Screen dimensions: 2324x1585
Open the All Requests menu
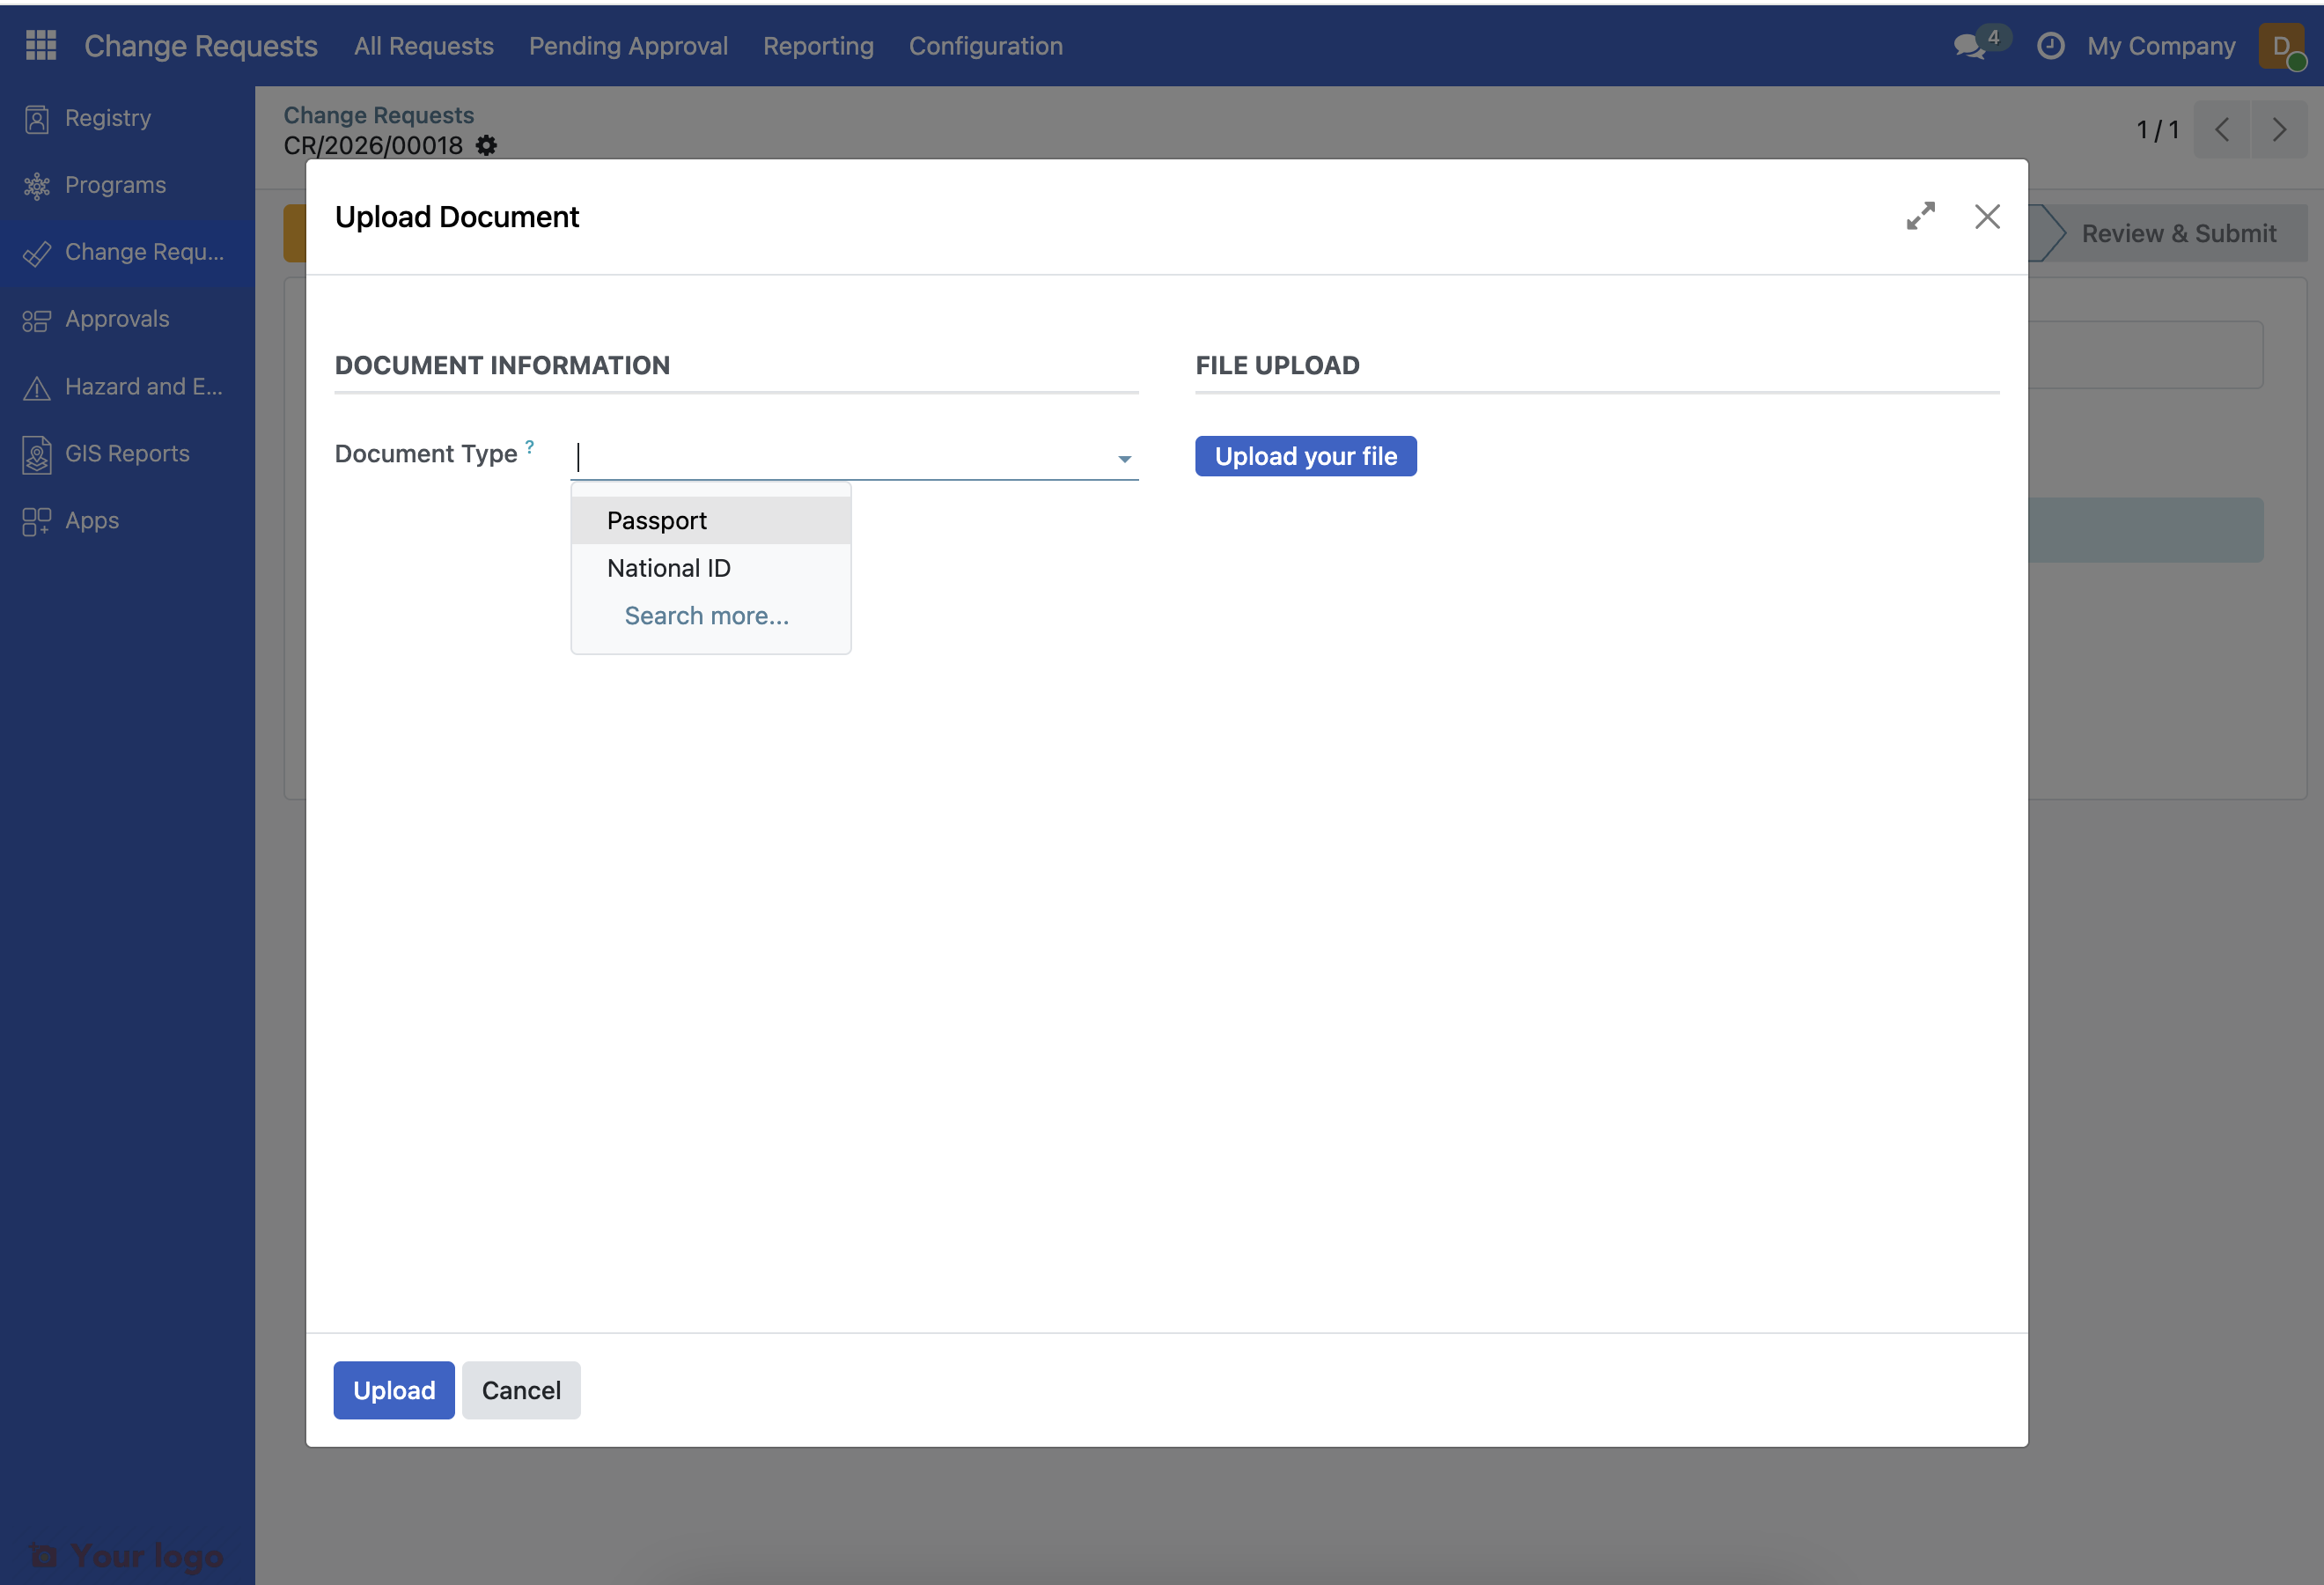pyautogui.click(x=424, y=46)
